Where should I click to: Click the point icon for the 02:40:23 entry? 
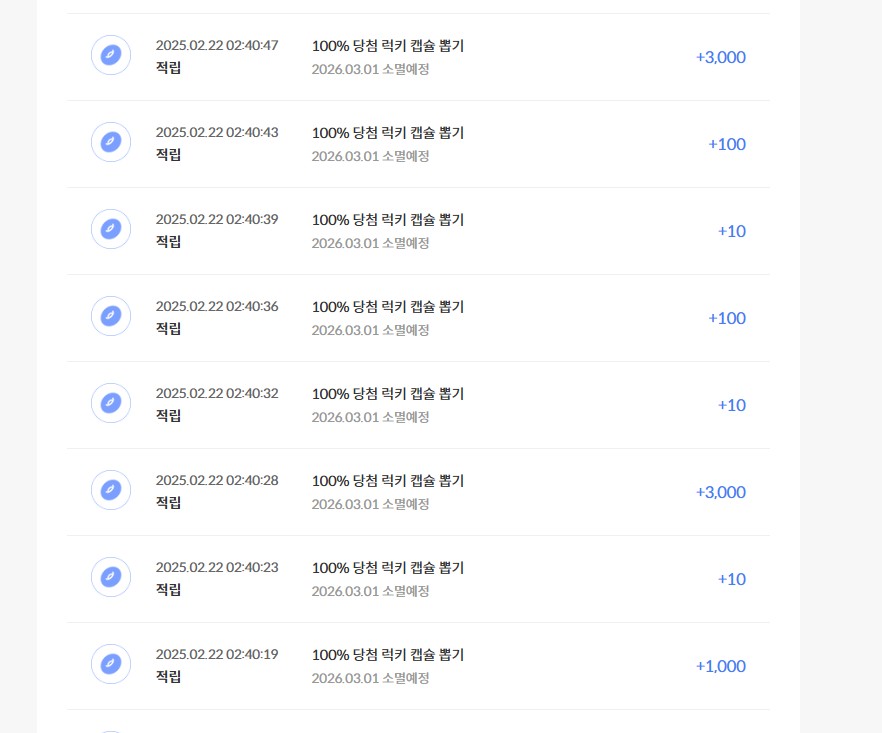click(111, 577)
